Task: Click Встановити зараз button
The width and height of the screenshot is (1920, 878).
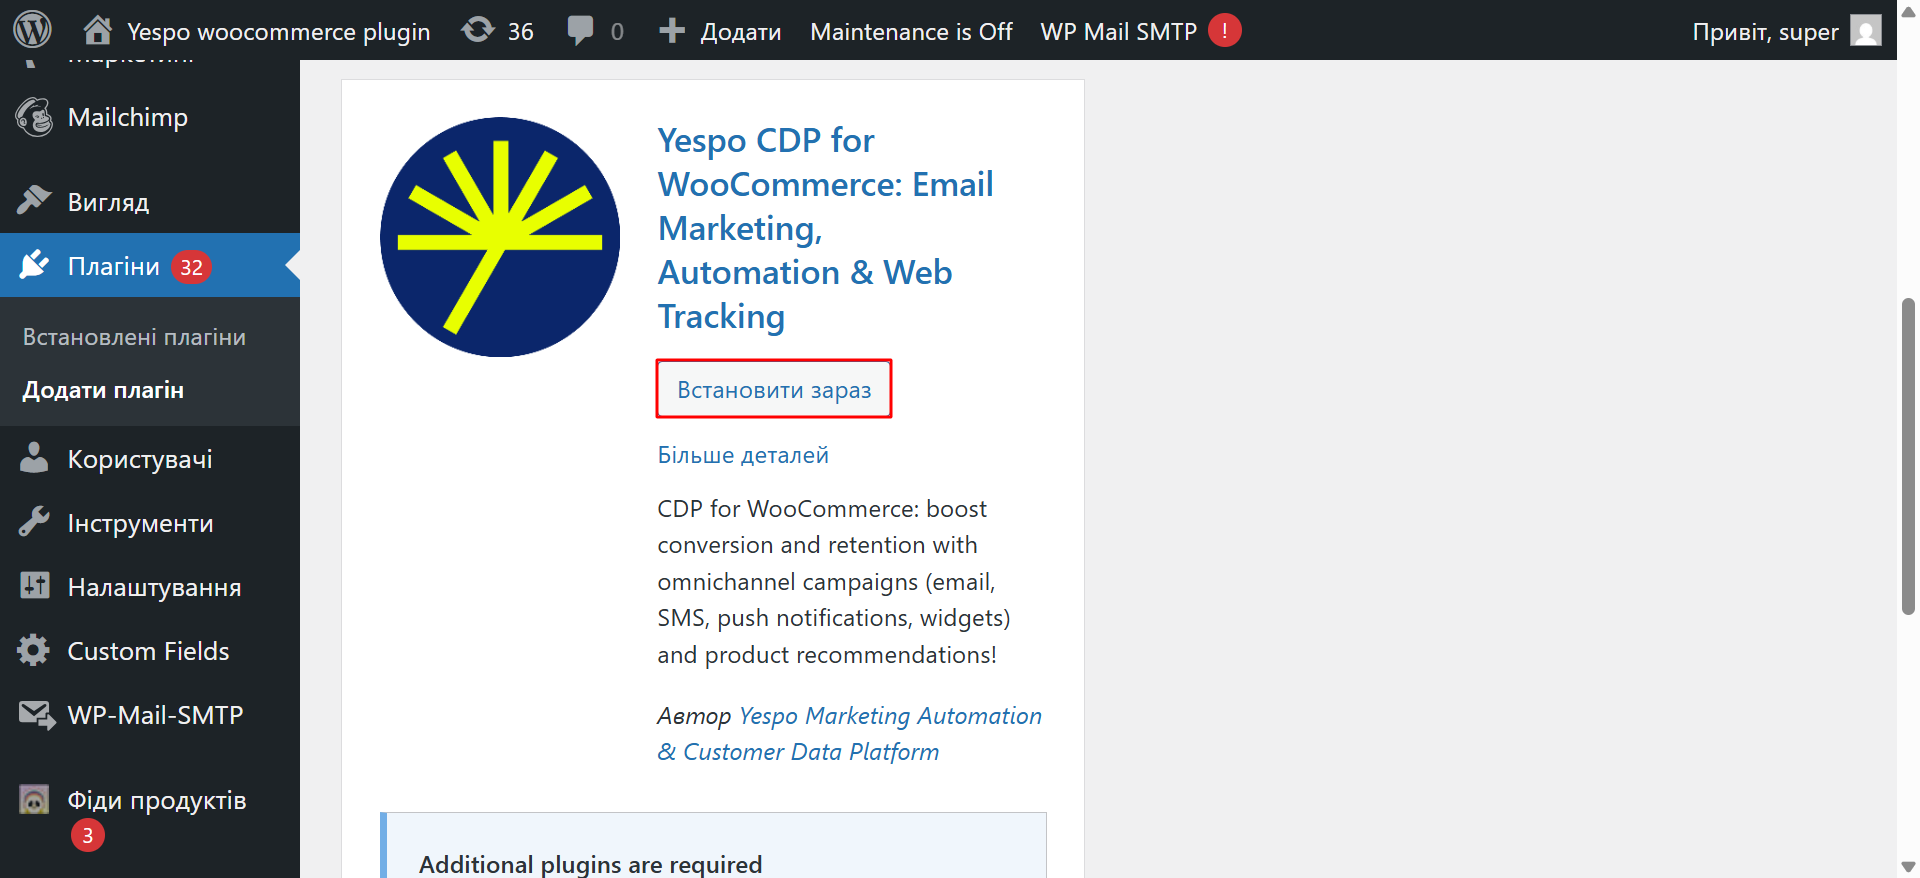Action: [774, 389]
